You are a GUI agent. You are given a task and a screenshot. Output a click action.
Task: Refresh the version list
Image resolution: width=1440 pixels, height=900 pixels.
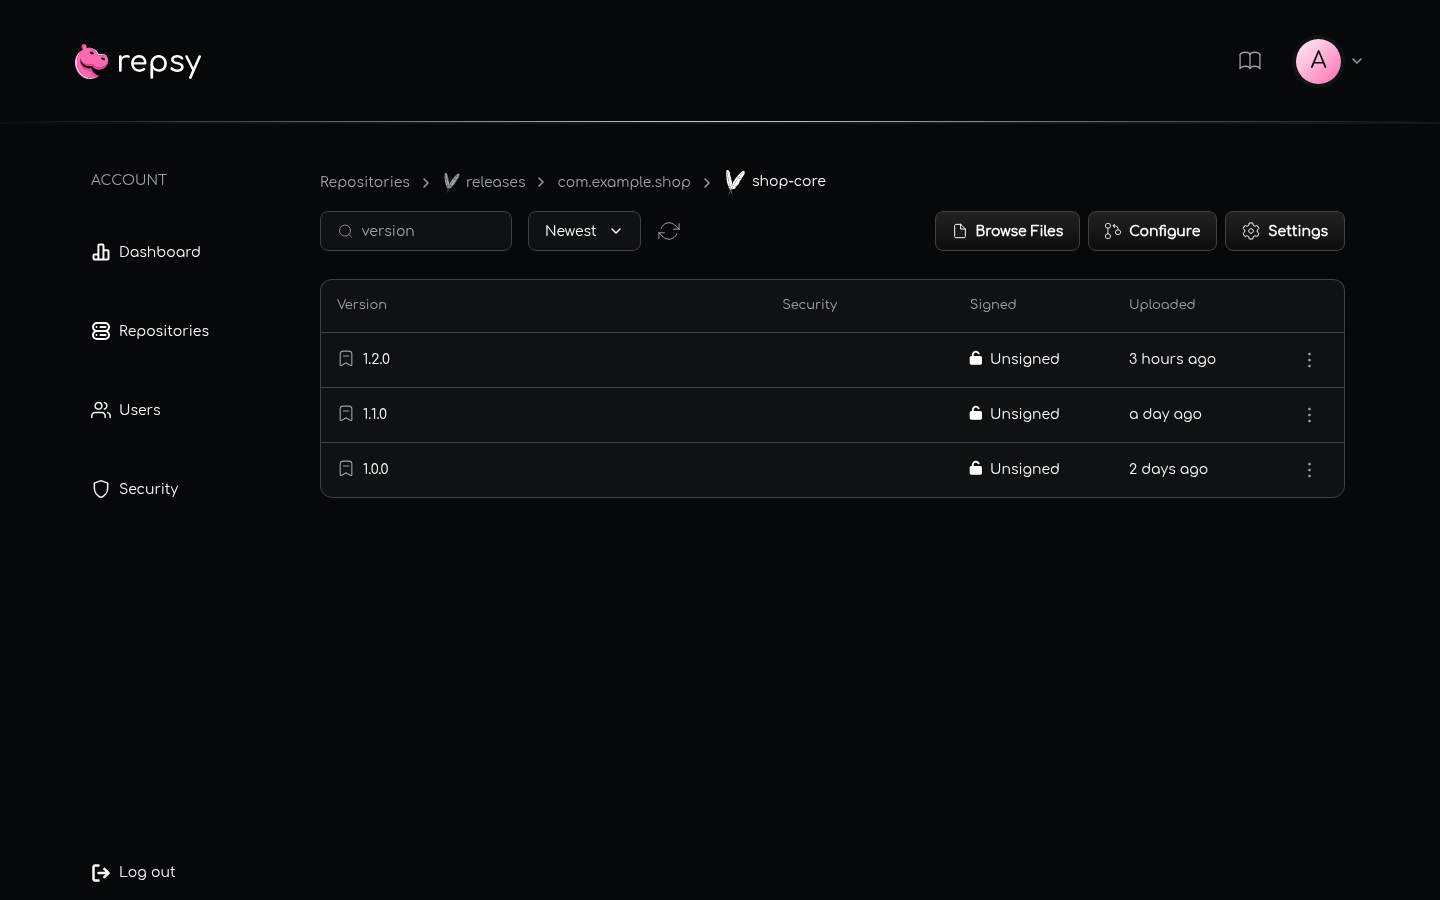pyautogui.click(x=669, y=231)
